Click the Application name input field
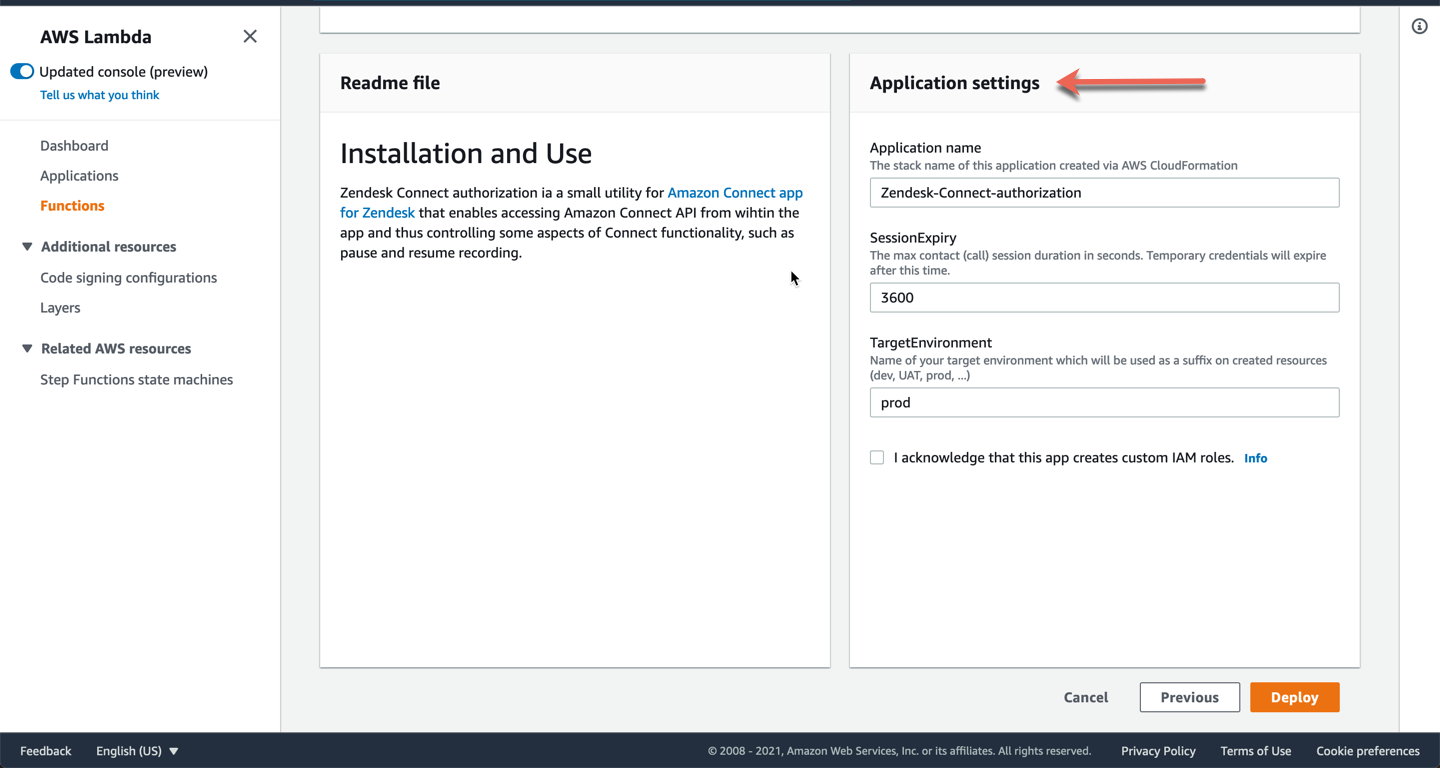This screenshot has width=1440, height=768. coord(1104,193)
